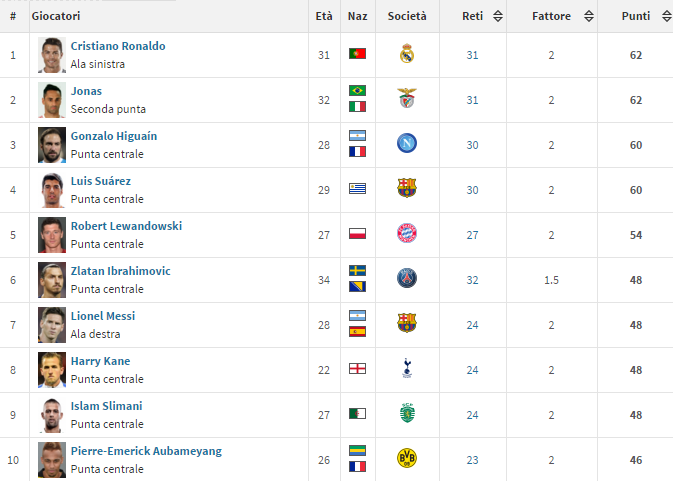Screen dimensions: 673x481
Task: Click the Paris Saint-Germain crest
Action: 406,279
